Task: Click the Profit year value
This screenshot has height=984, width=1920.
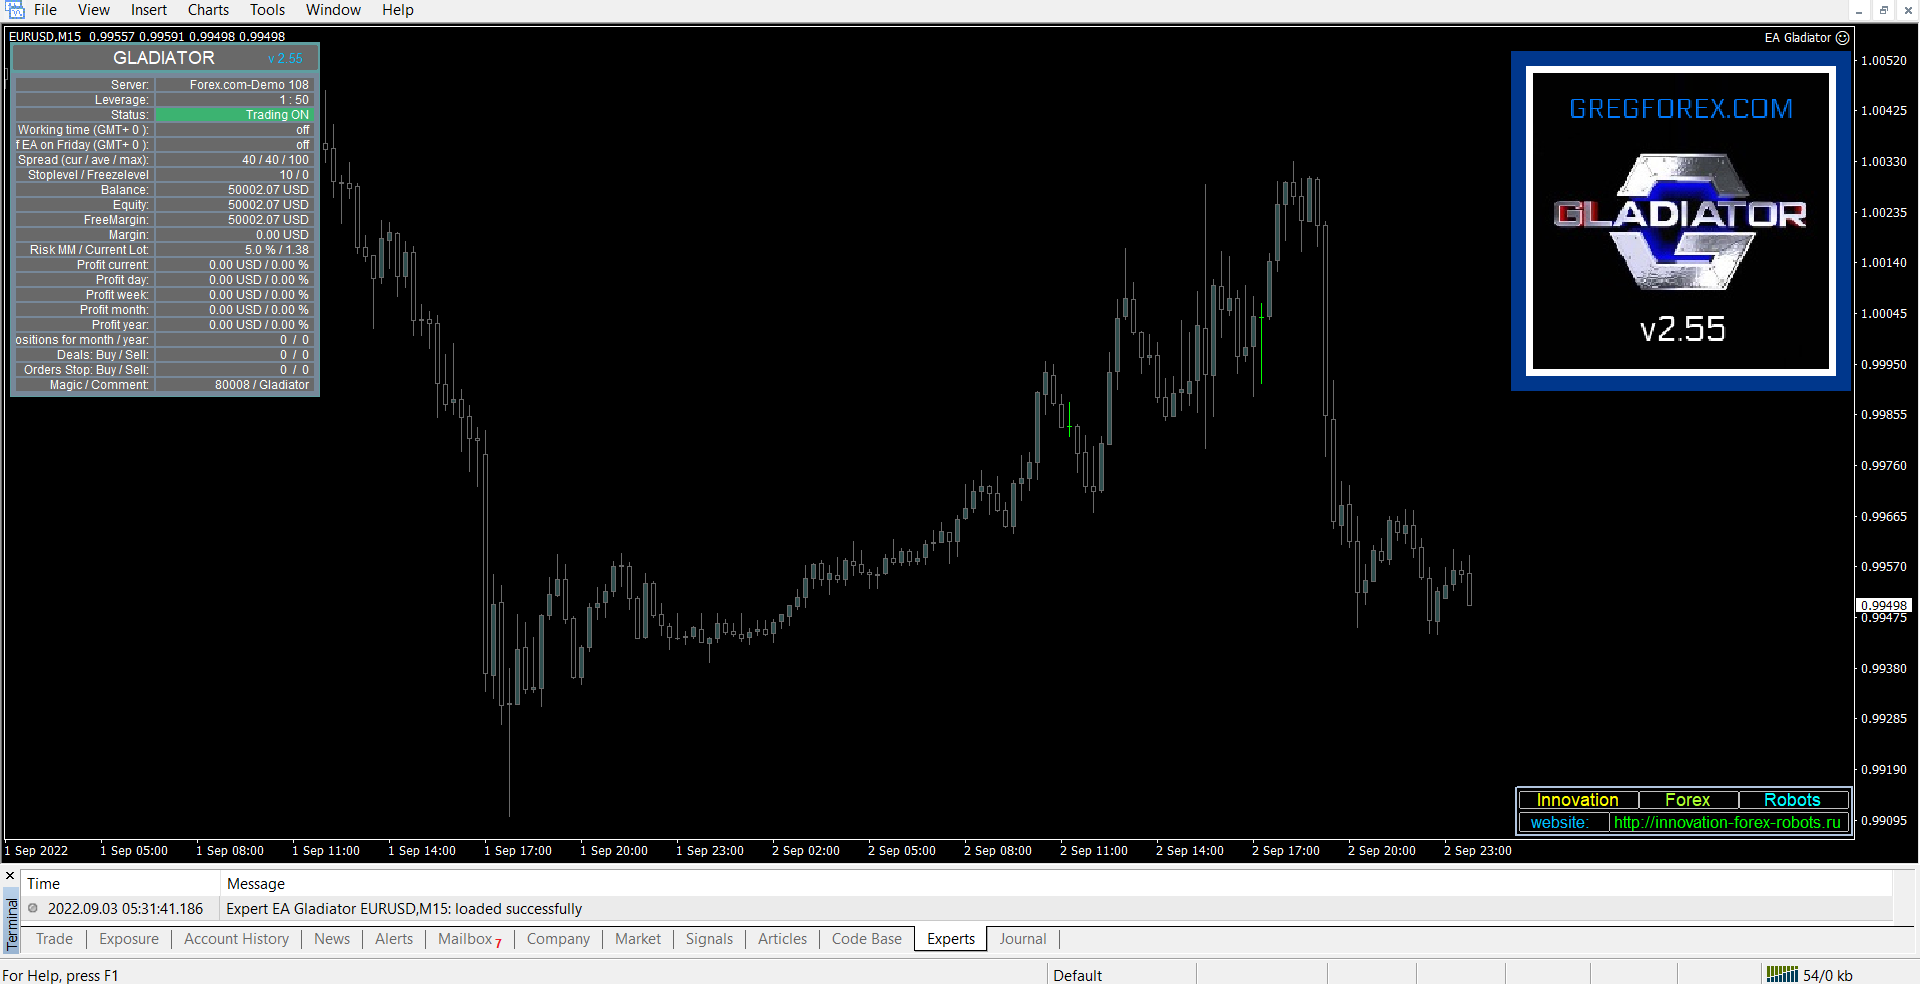Action: [234, 325]
